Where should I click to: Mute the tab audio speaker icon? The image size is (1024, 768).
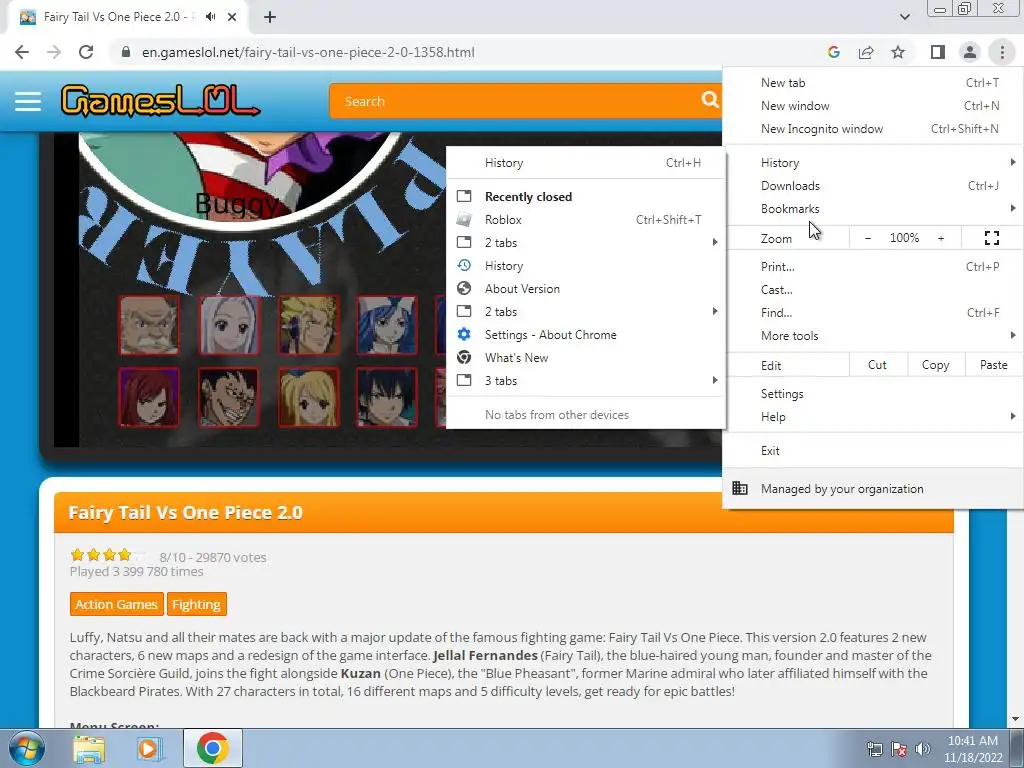(210, 17)
